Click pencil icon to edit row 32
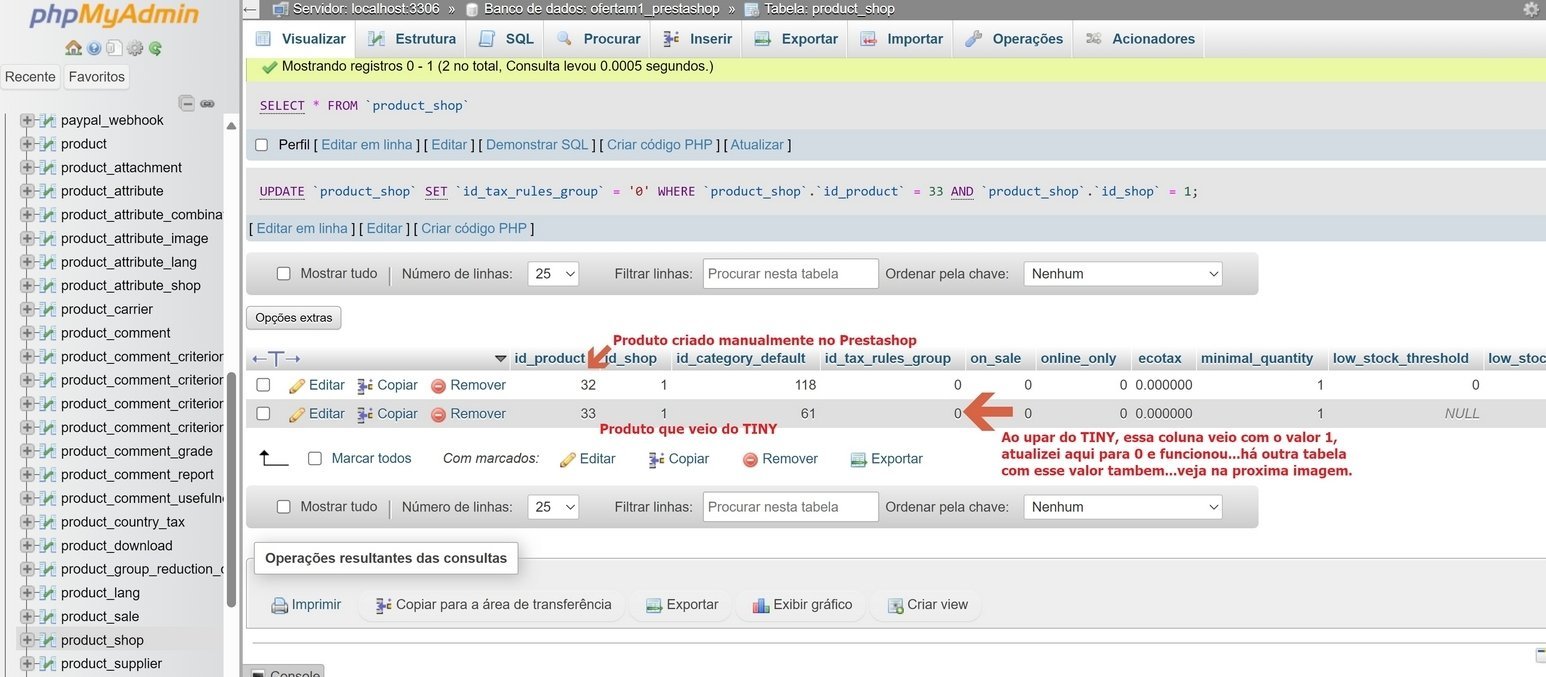 click(x=297, y=386)
